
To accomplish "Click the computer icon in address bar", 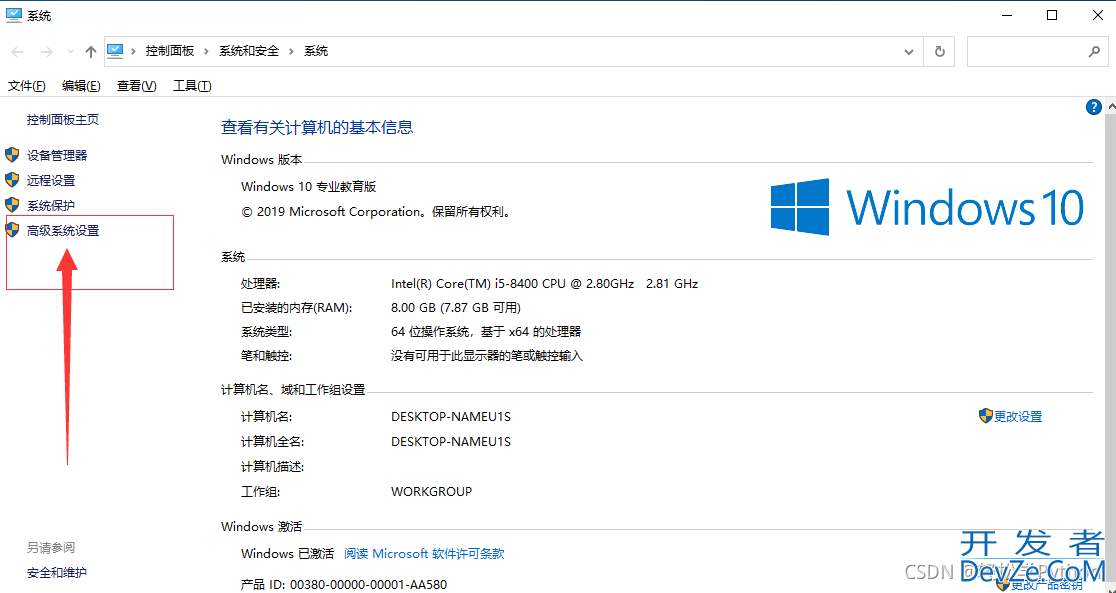I will click(115, 51).
